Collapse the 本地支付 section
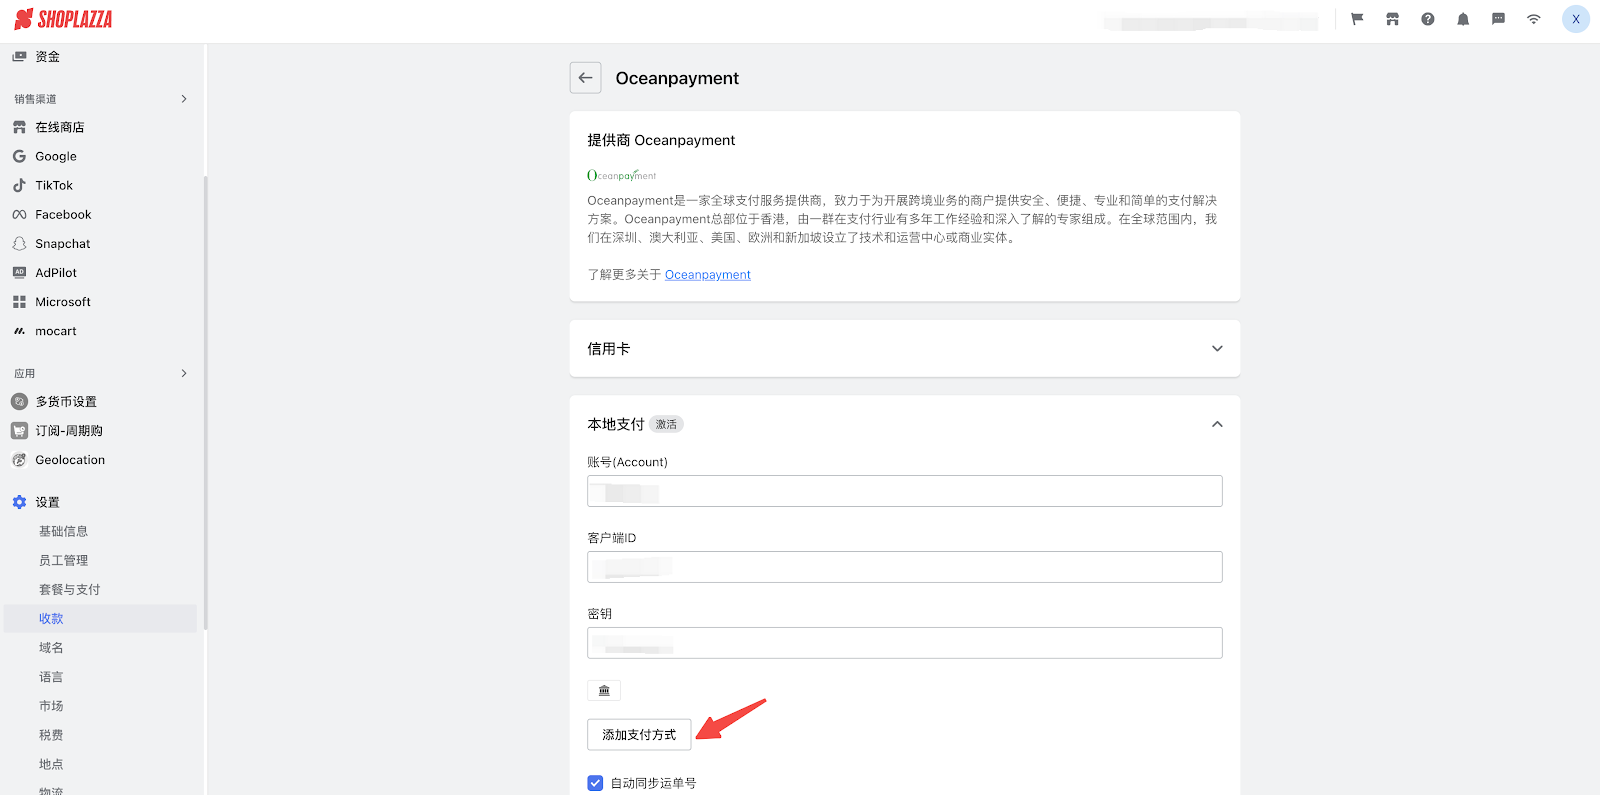 pyautogui.click(x=1217, y=424)
